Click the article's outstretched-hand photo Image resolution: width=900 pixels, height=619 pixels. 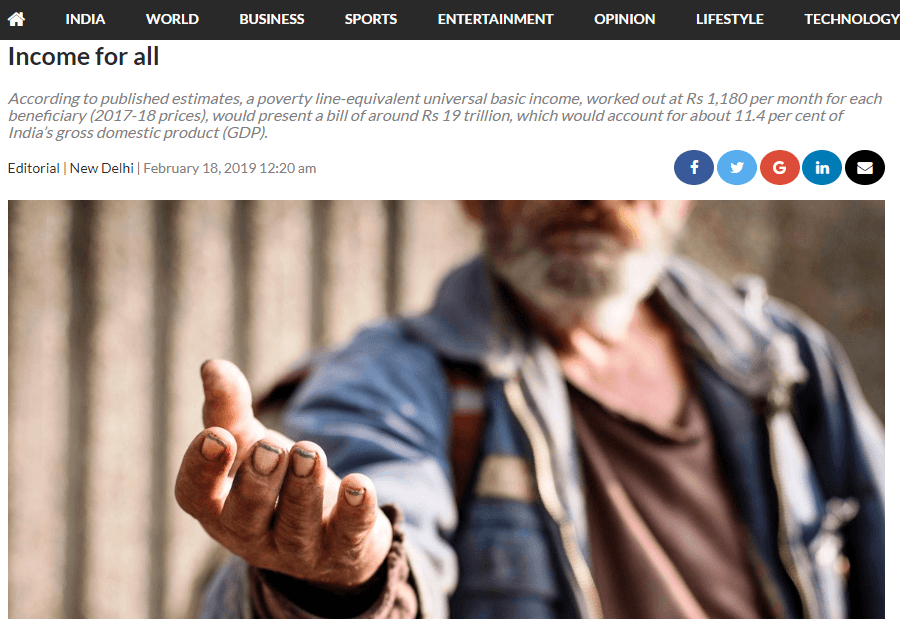click(446, 409)
